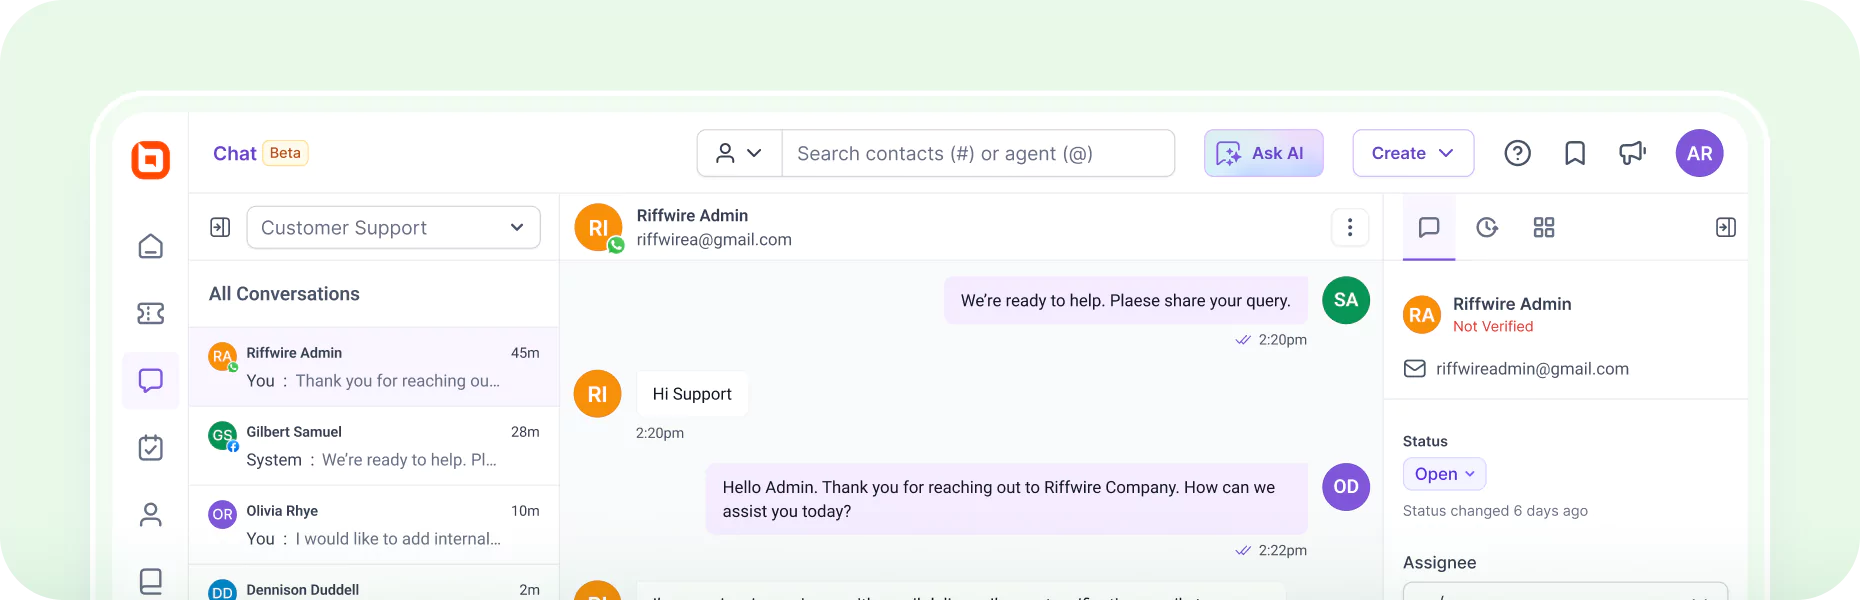Open the Create menu
This screenshot has height=600, width=1860.
tap(1412, 153)
